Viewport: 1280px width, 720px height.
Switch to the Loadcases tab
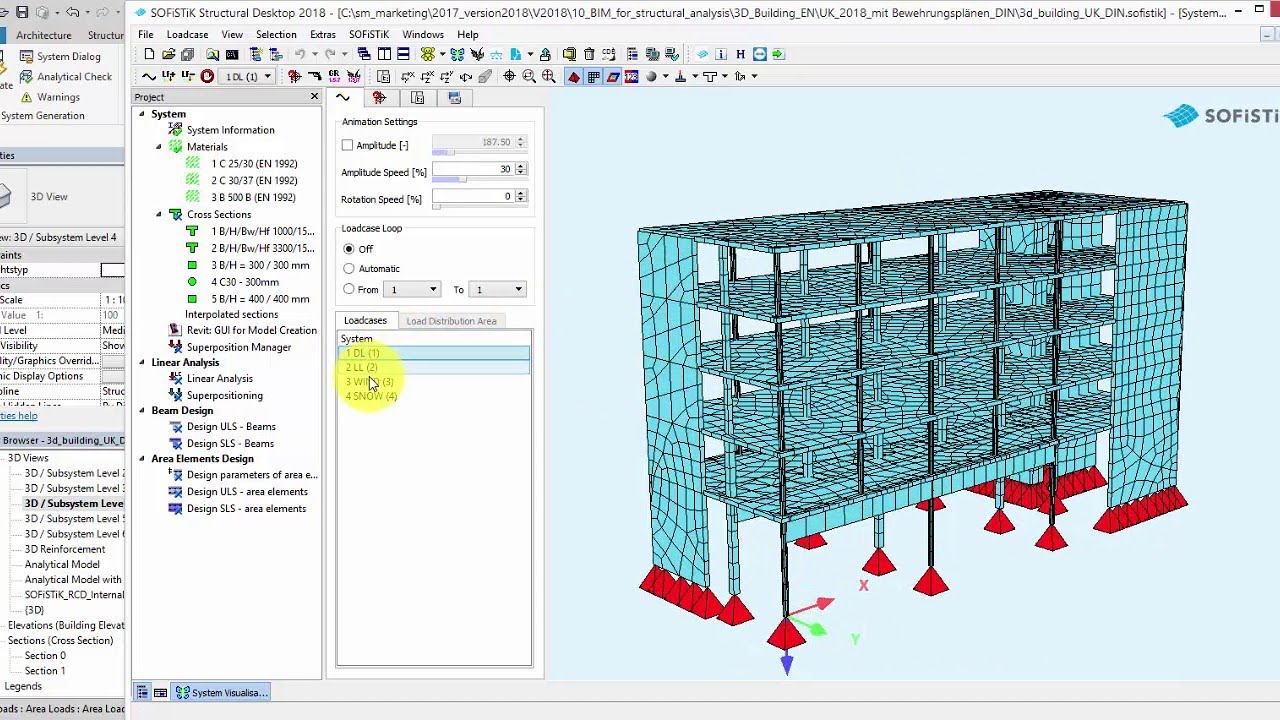click(x=365, y=320)
